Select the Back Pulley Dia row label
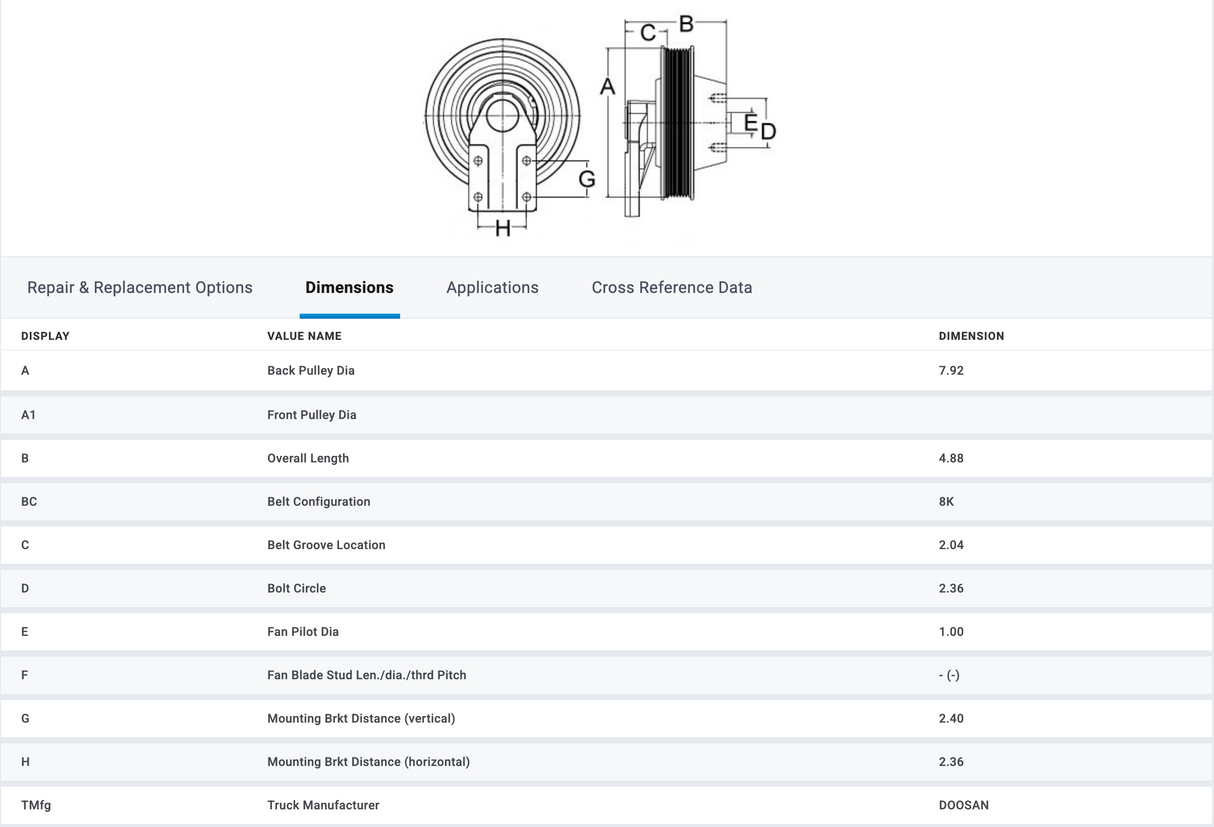This screenshot has height=827, width=1214. coord(311,370)
